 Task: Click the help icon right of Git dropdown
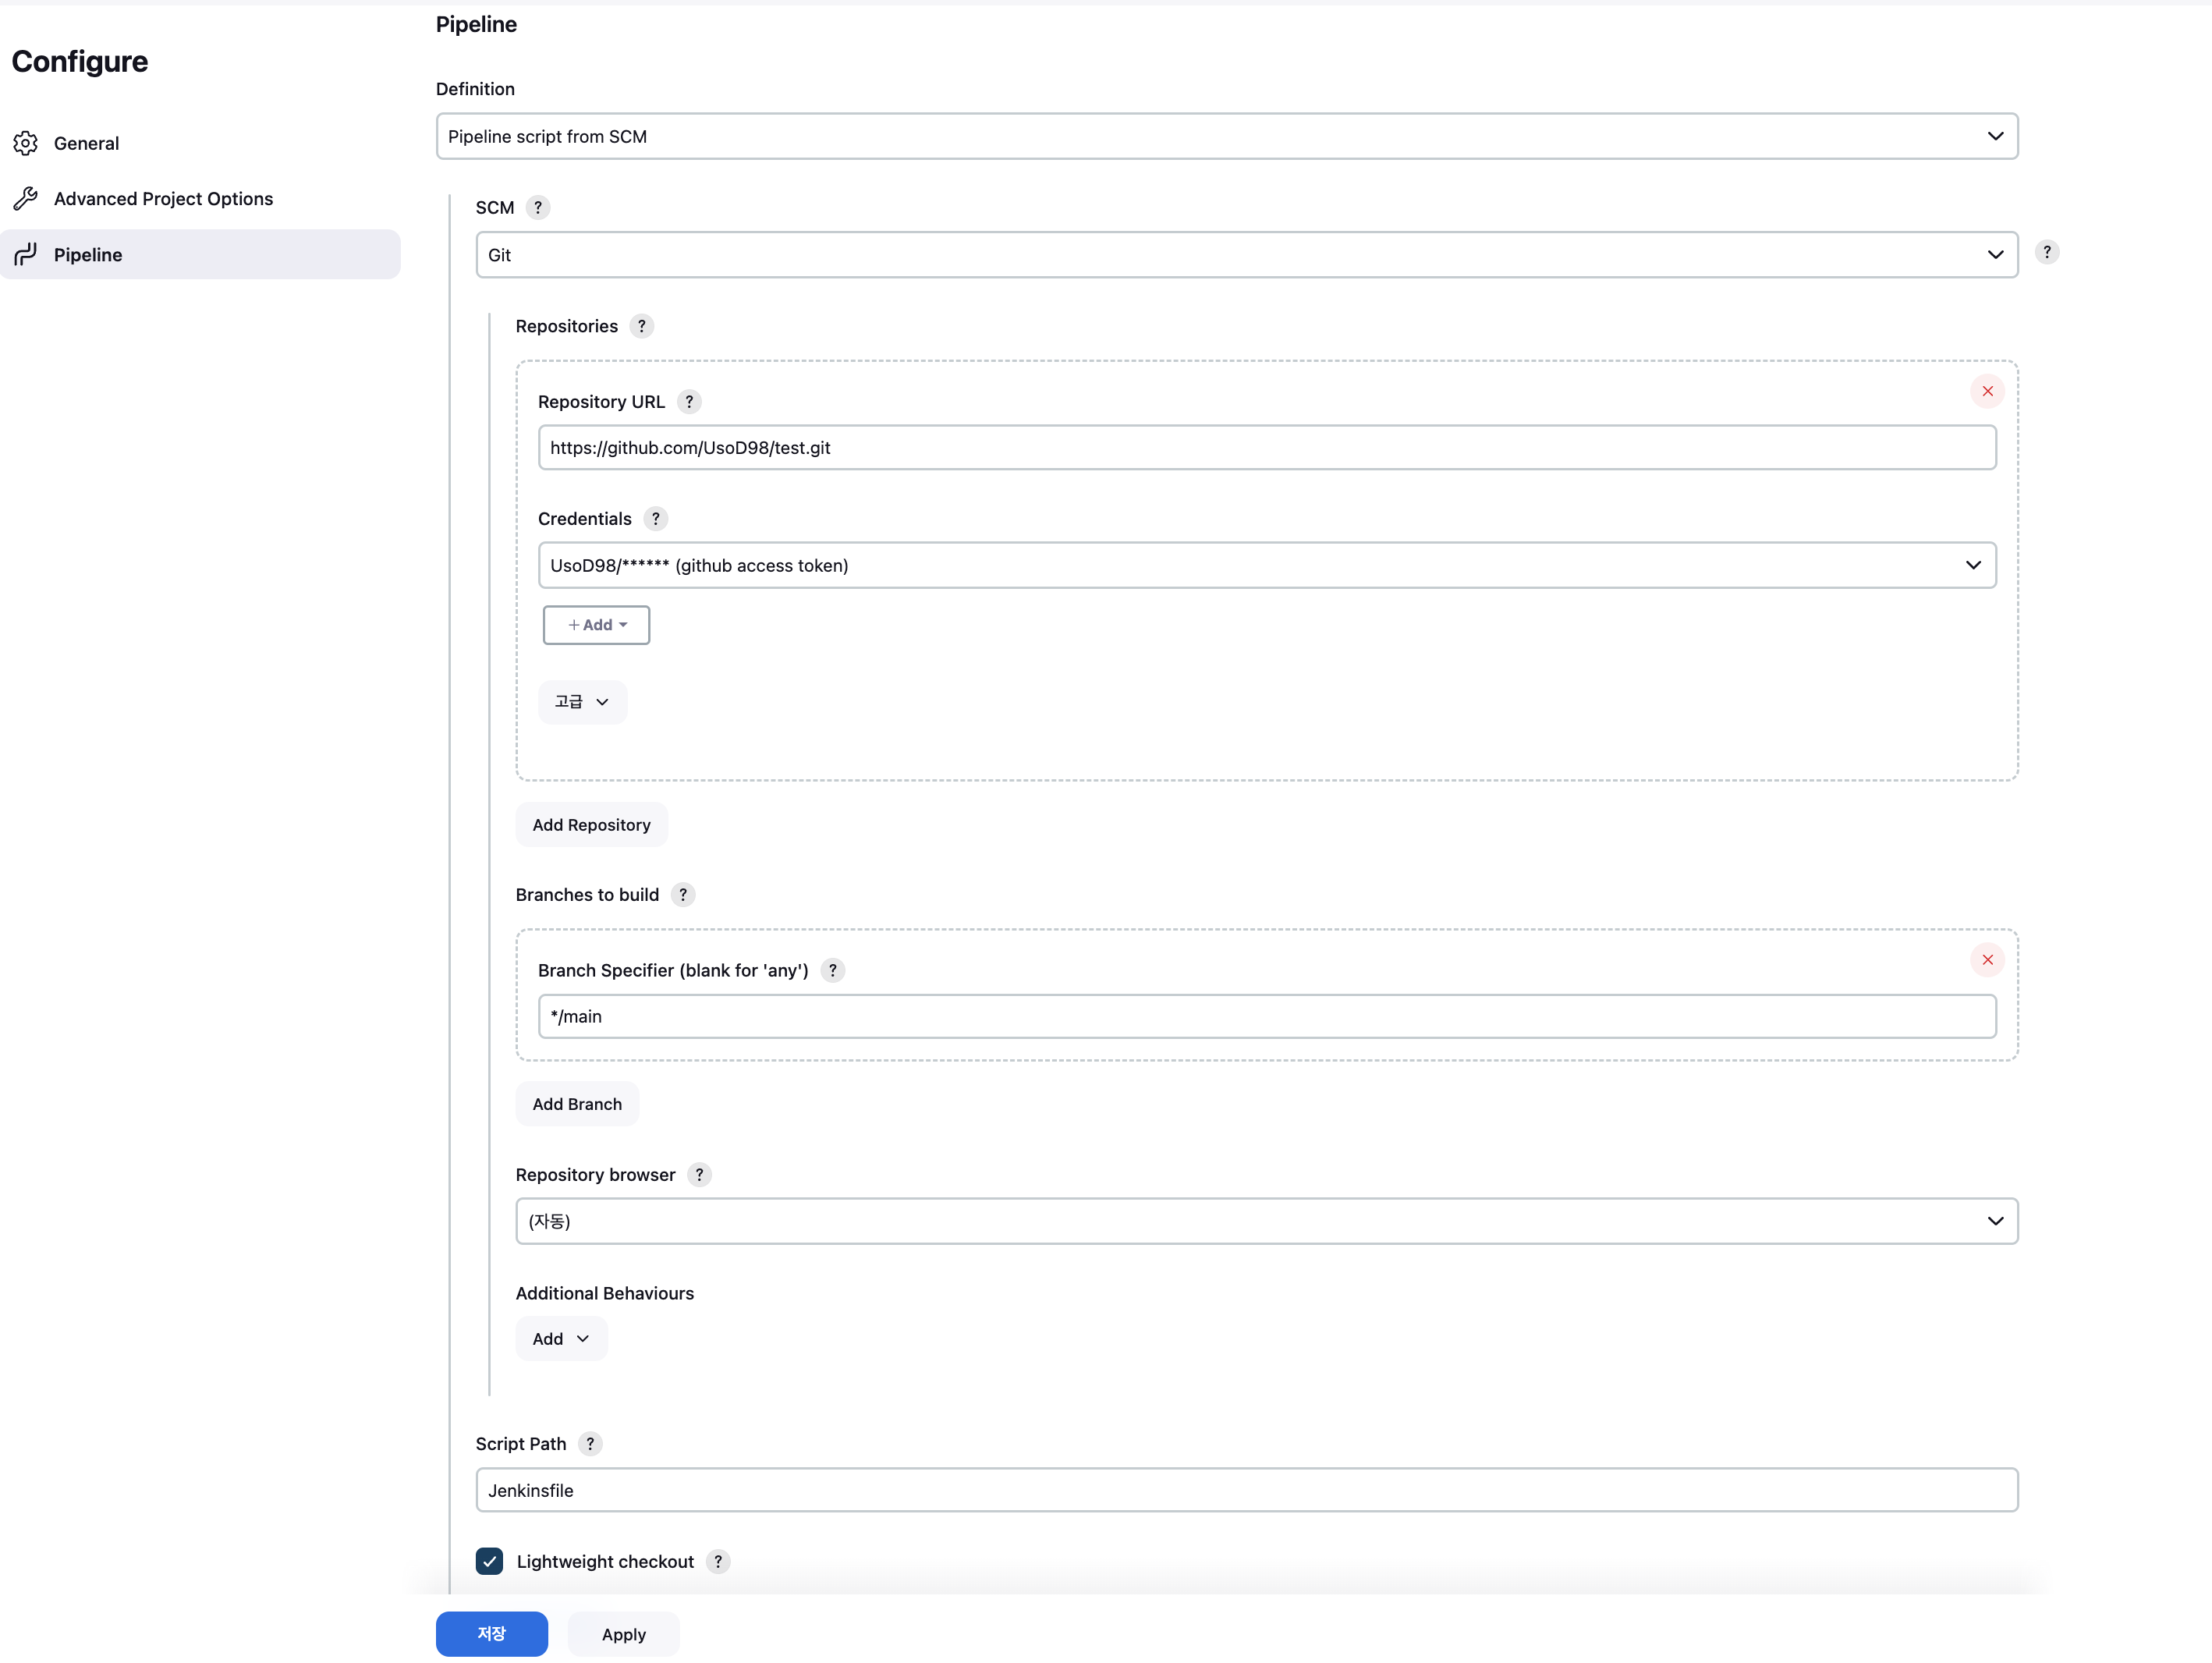click(x=2046, y=252)
